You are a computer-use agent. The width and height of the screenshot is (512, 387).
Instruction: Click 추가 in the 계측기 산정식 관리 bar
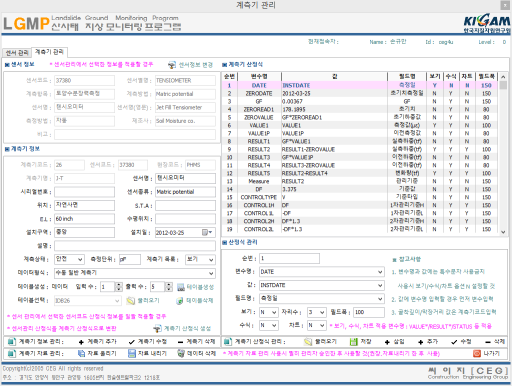[428, 342]
